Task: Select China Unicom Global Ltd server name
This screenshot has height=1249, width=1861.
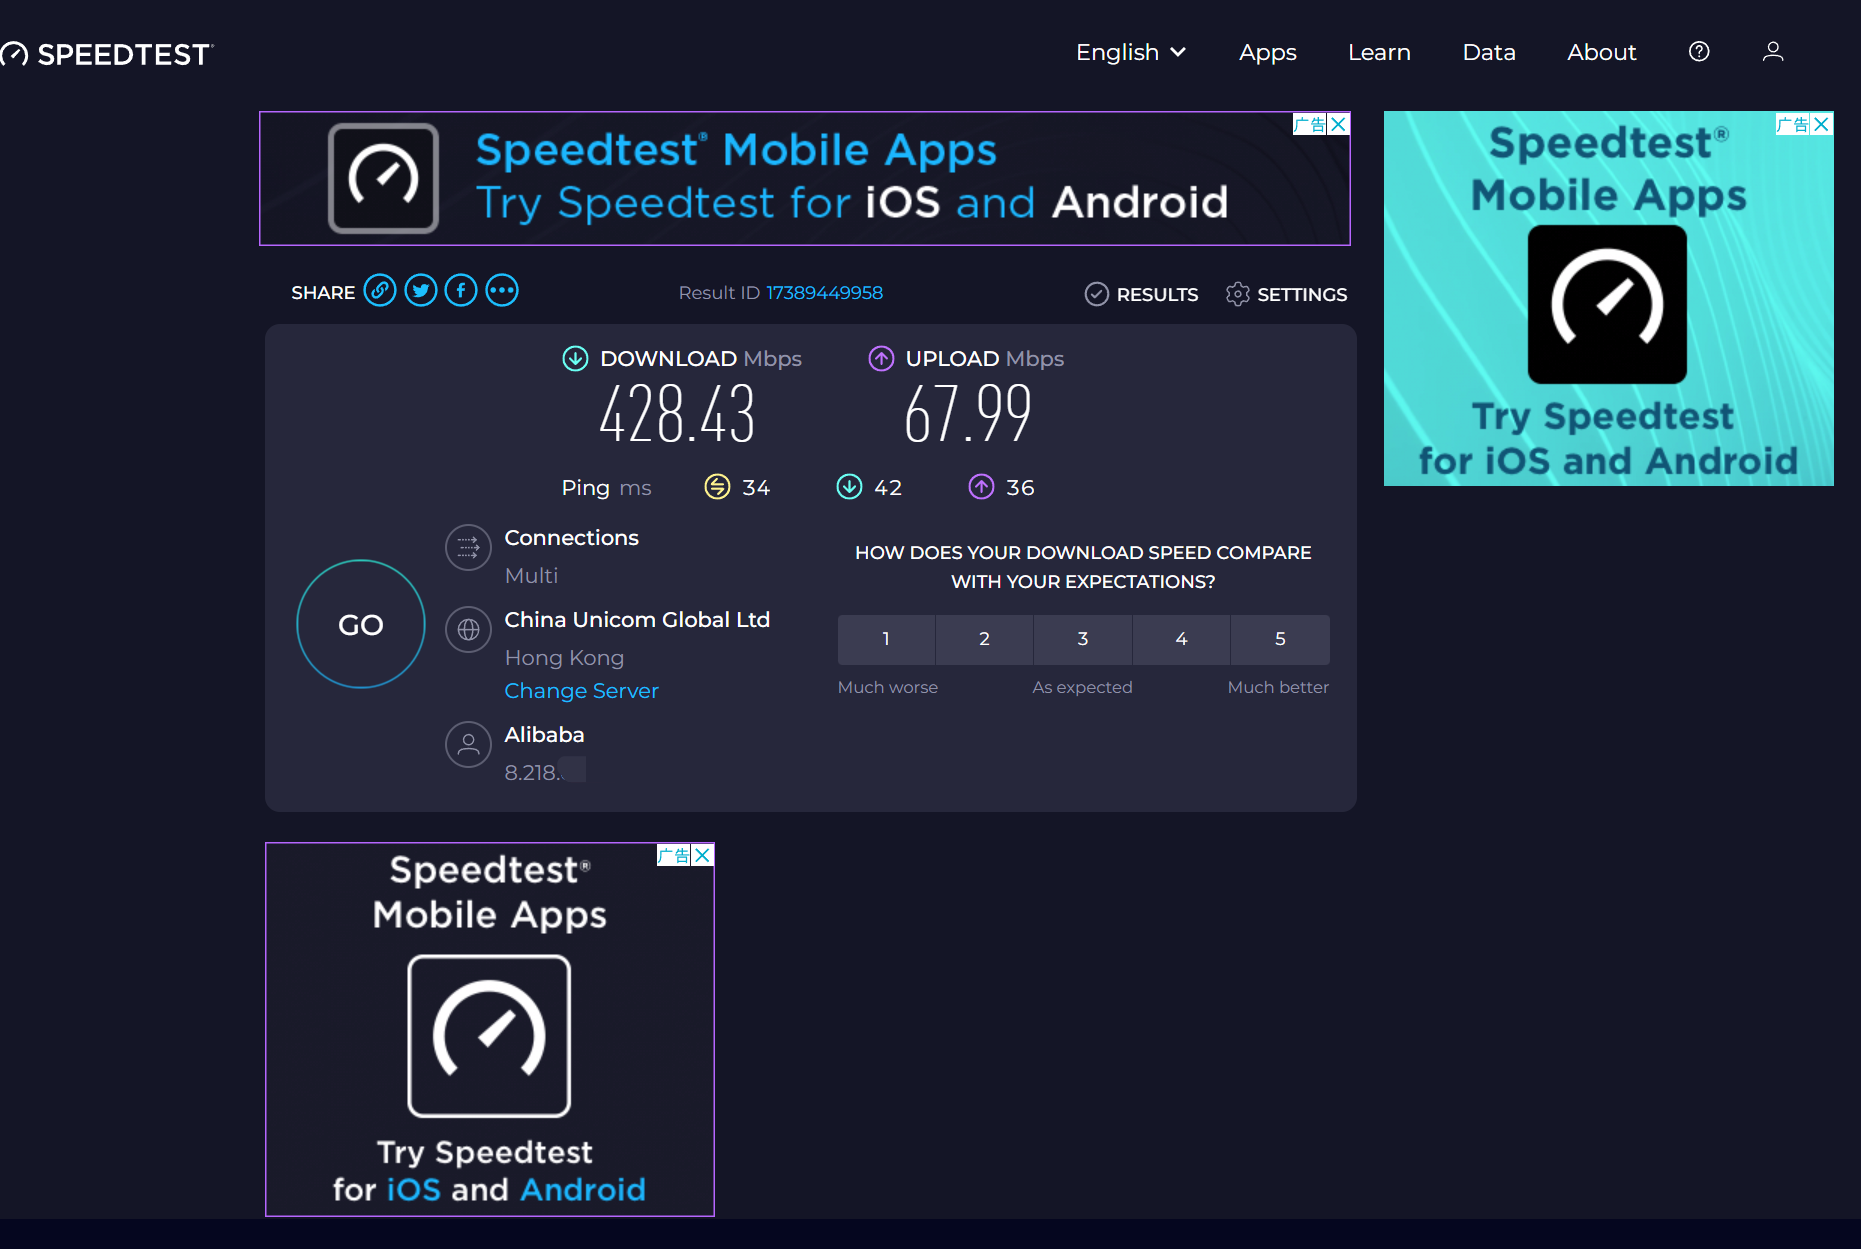Action: (637, 620)
